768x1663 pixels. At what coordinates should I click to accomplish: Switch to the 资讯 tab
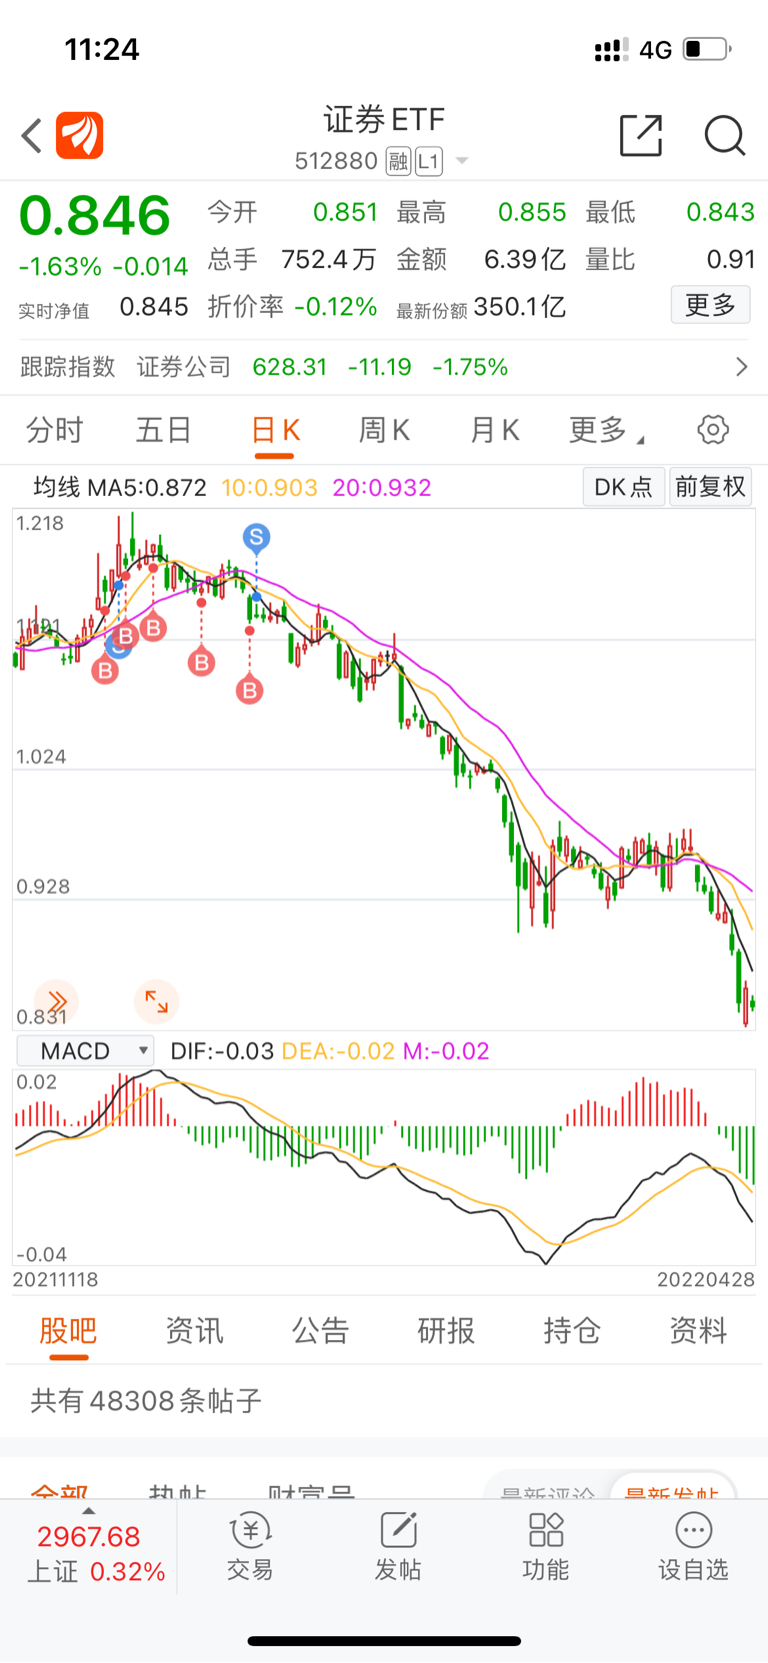(x=194, y=1331)
